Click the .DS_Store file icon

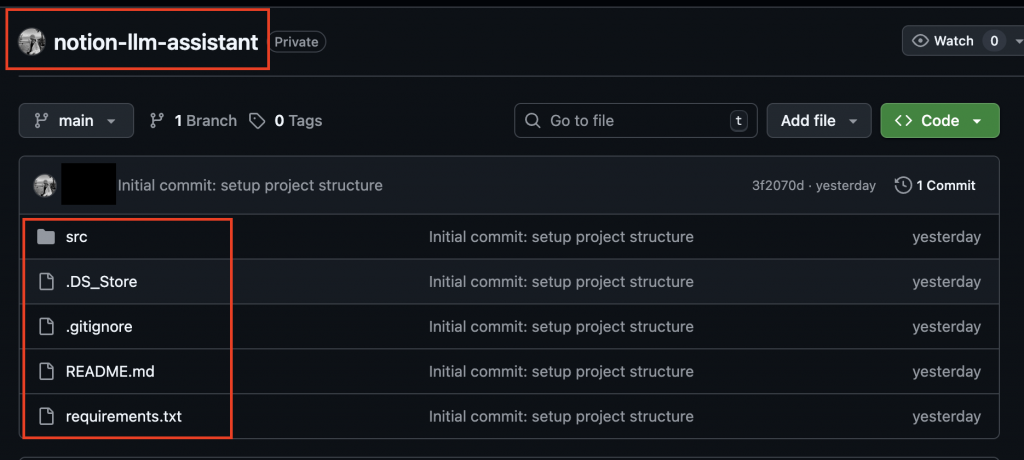point(45,282)
